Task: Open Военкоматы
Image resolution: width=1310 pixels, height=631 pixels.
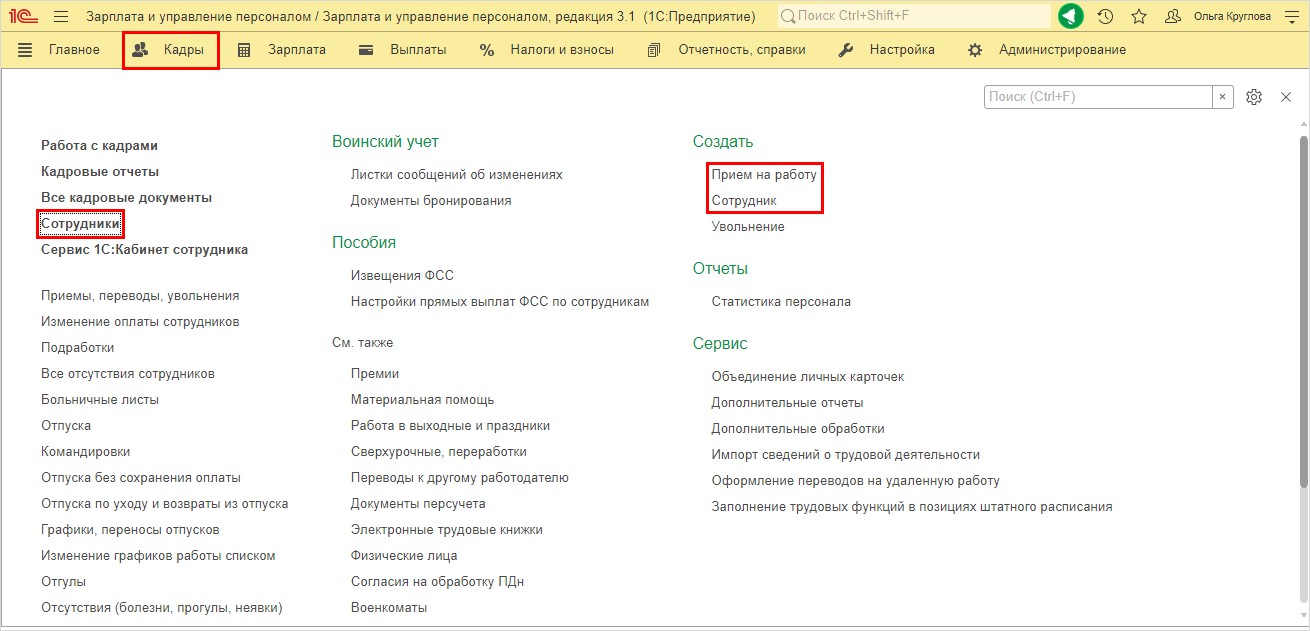Action: [x=389, y=608]
